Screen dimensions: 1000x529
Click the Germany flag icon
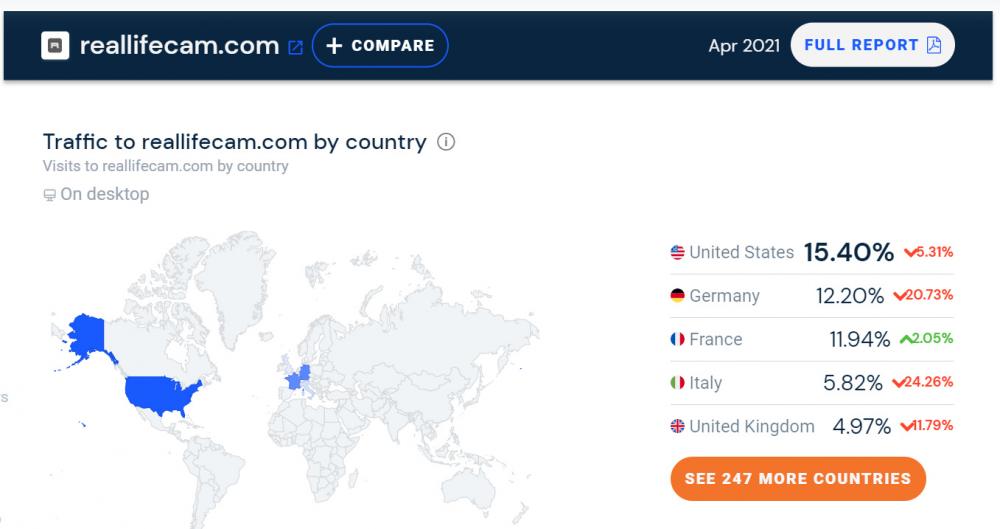click(x=677, y=296)
